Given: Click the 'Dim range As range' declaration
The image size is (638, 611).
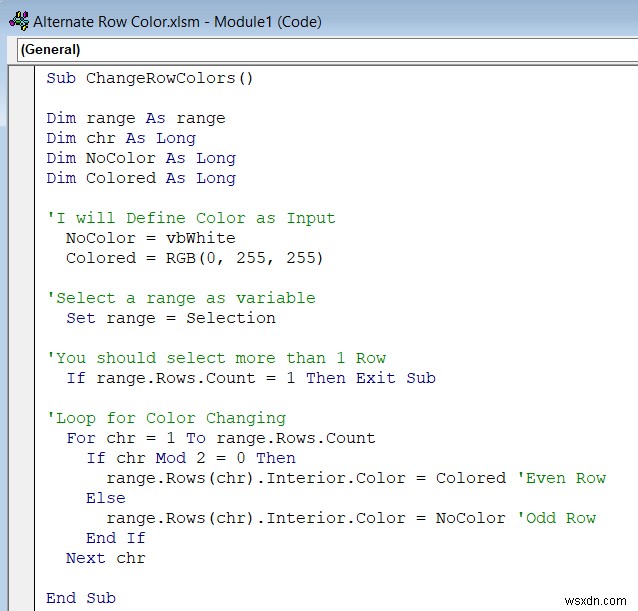Looking at the screenshot, I should click(x=135, y=118).
